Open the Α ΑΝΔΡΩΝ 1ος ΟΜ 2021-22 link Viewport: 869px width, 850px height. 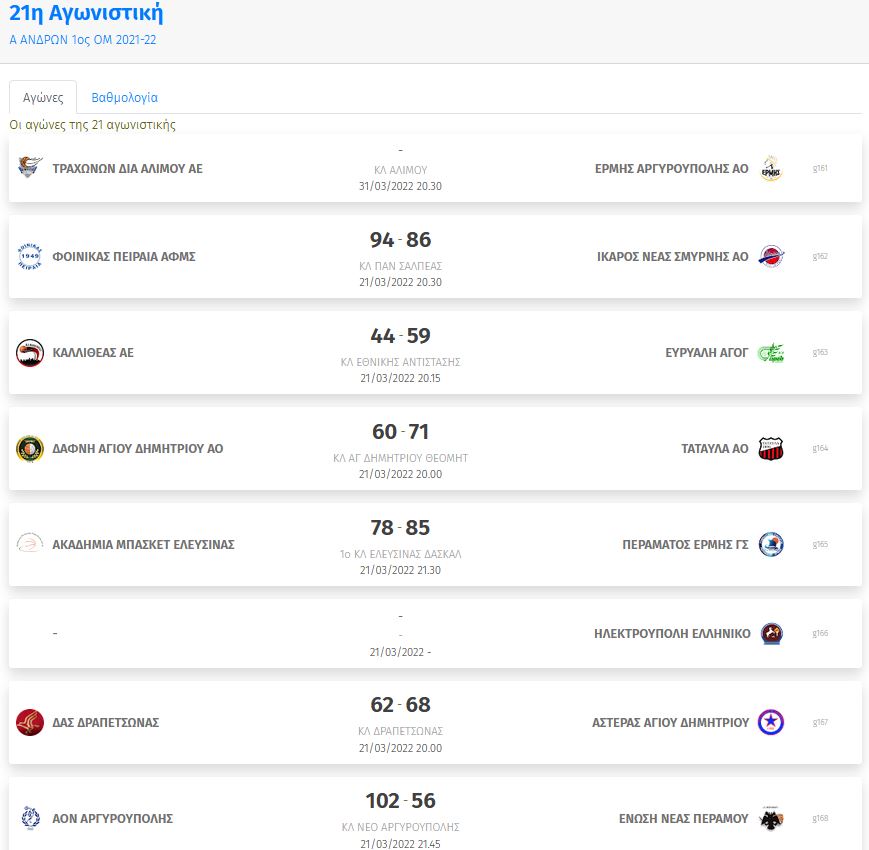point(83,40)
